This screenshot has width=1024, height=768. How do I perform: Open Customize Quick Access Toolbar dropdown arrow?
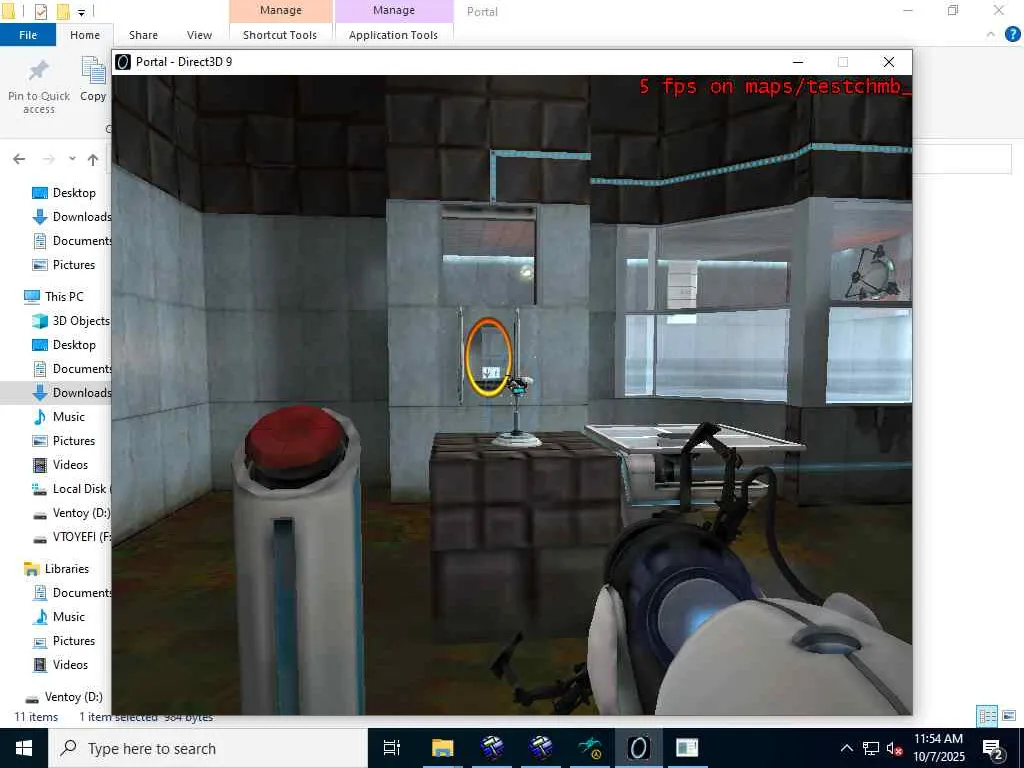(82, 12)
